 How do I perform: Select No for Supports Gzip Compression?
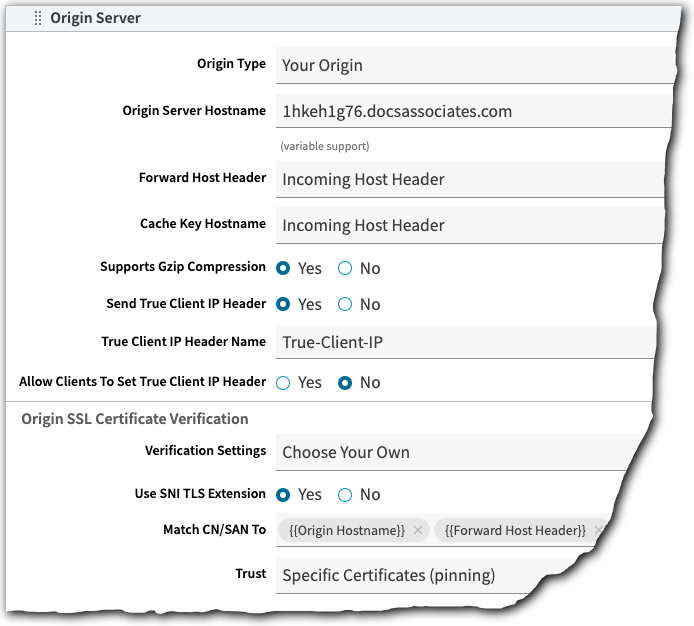click(x=346, y=268)
